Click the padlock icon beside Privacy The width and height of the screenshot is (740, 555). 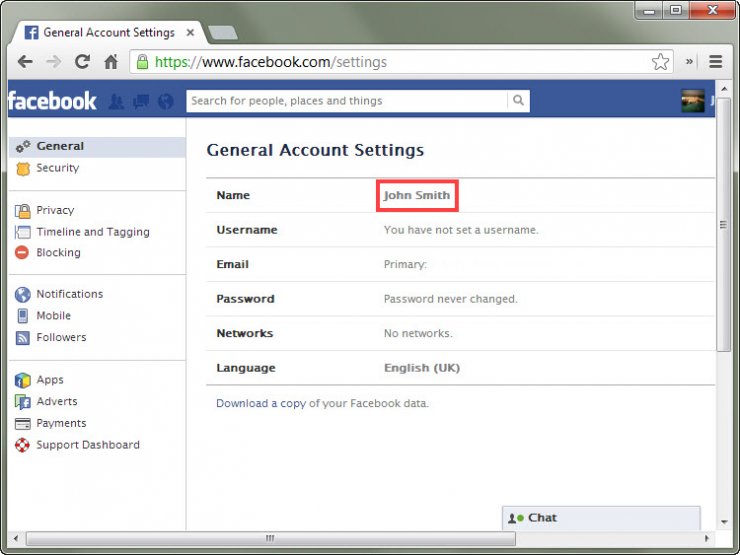[x=22, y=210]
